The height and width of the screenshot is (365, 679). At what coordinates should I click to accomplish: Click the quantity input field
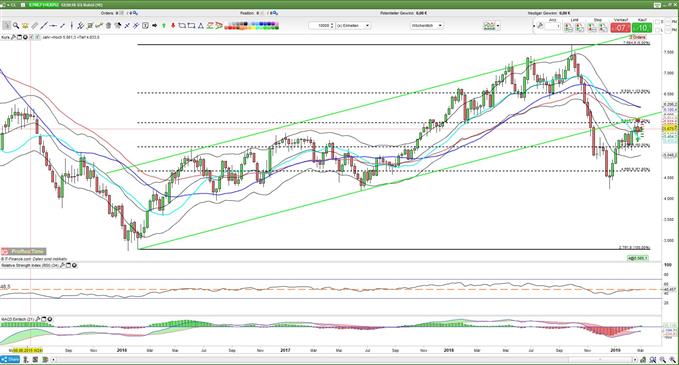pos(320,26)
